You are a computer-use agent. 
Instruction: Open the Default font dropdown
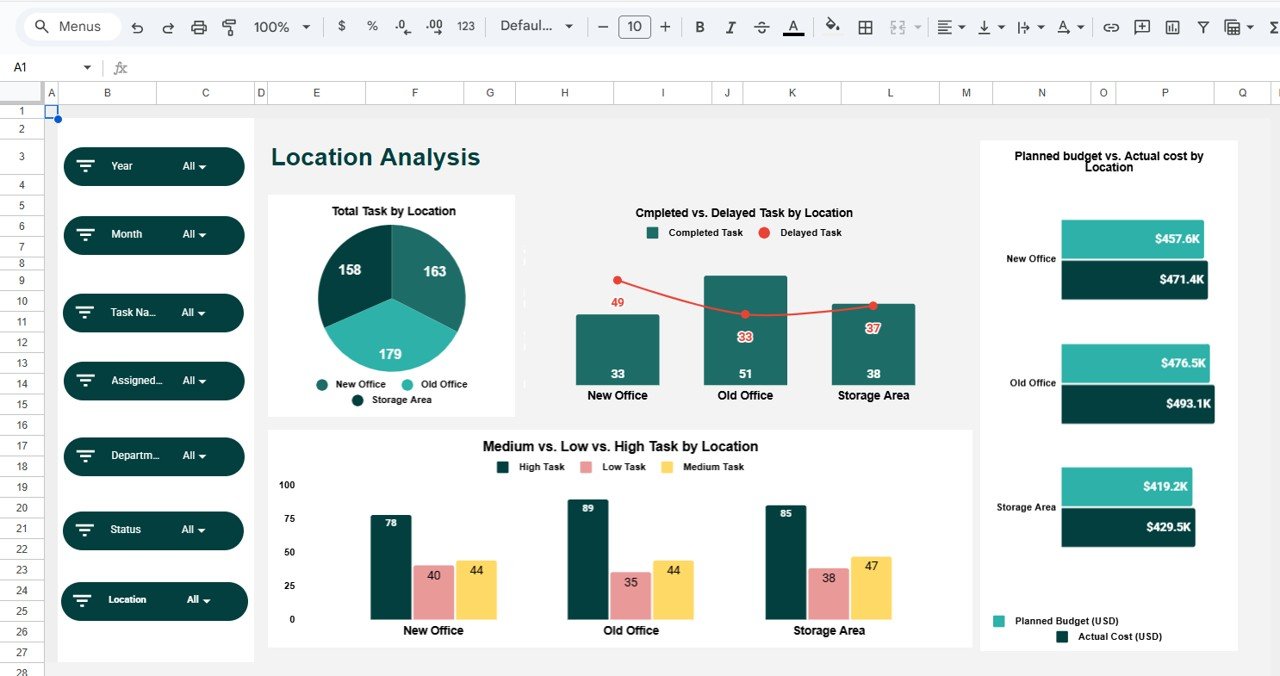point(536,27)
